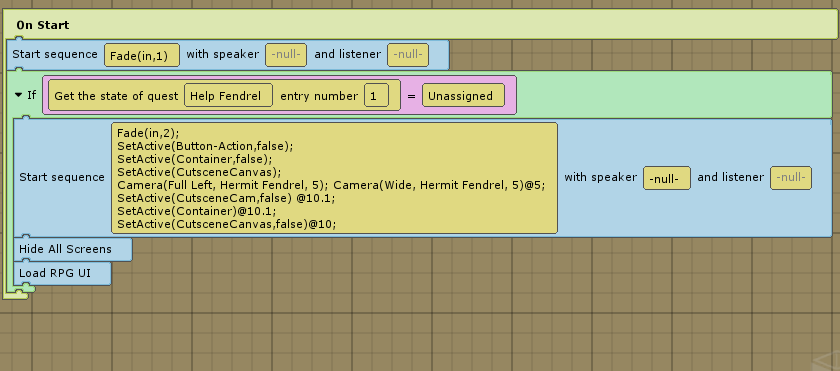
Task: Set speaker null field of cutscene sequence
Action: tap(667, 178)
